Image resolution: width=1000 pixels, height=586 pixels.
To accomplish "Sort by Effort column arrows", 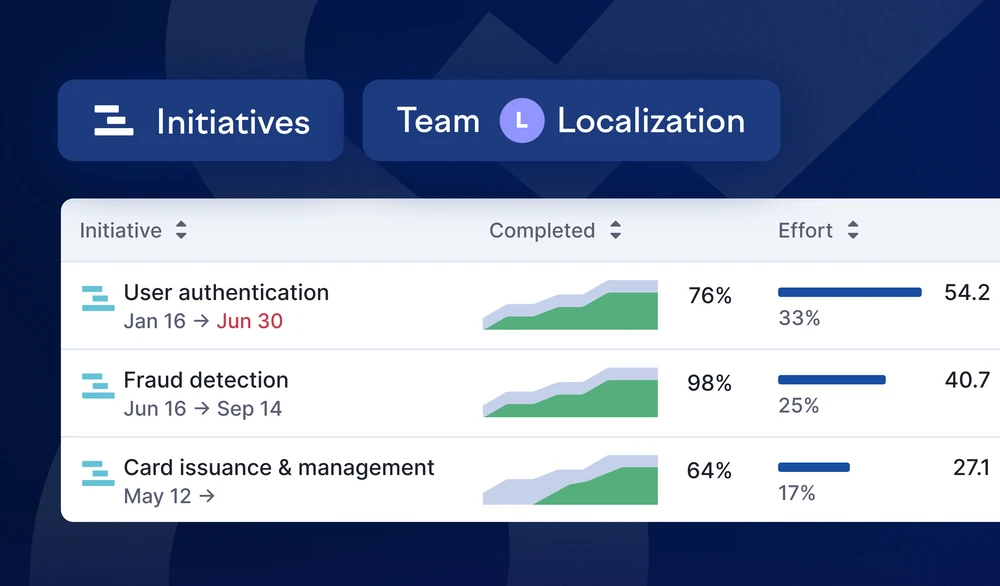I will (853, 230).
